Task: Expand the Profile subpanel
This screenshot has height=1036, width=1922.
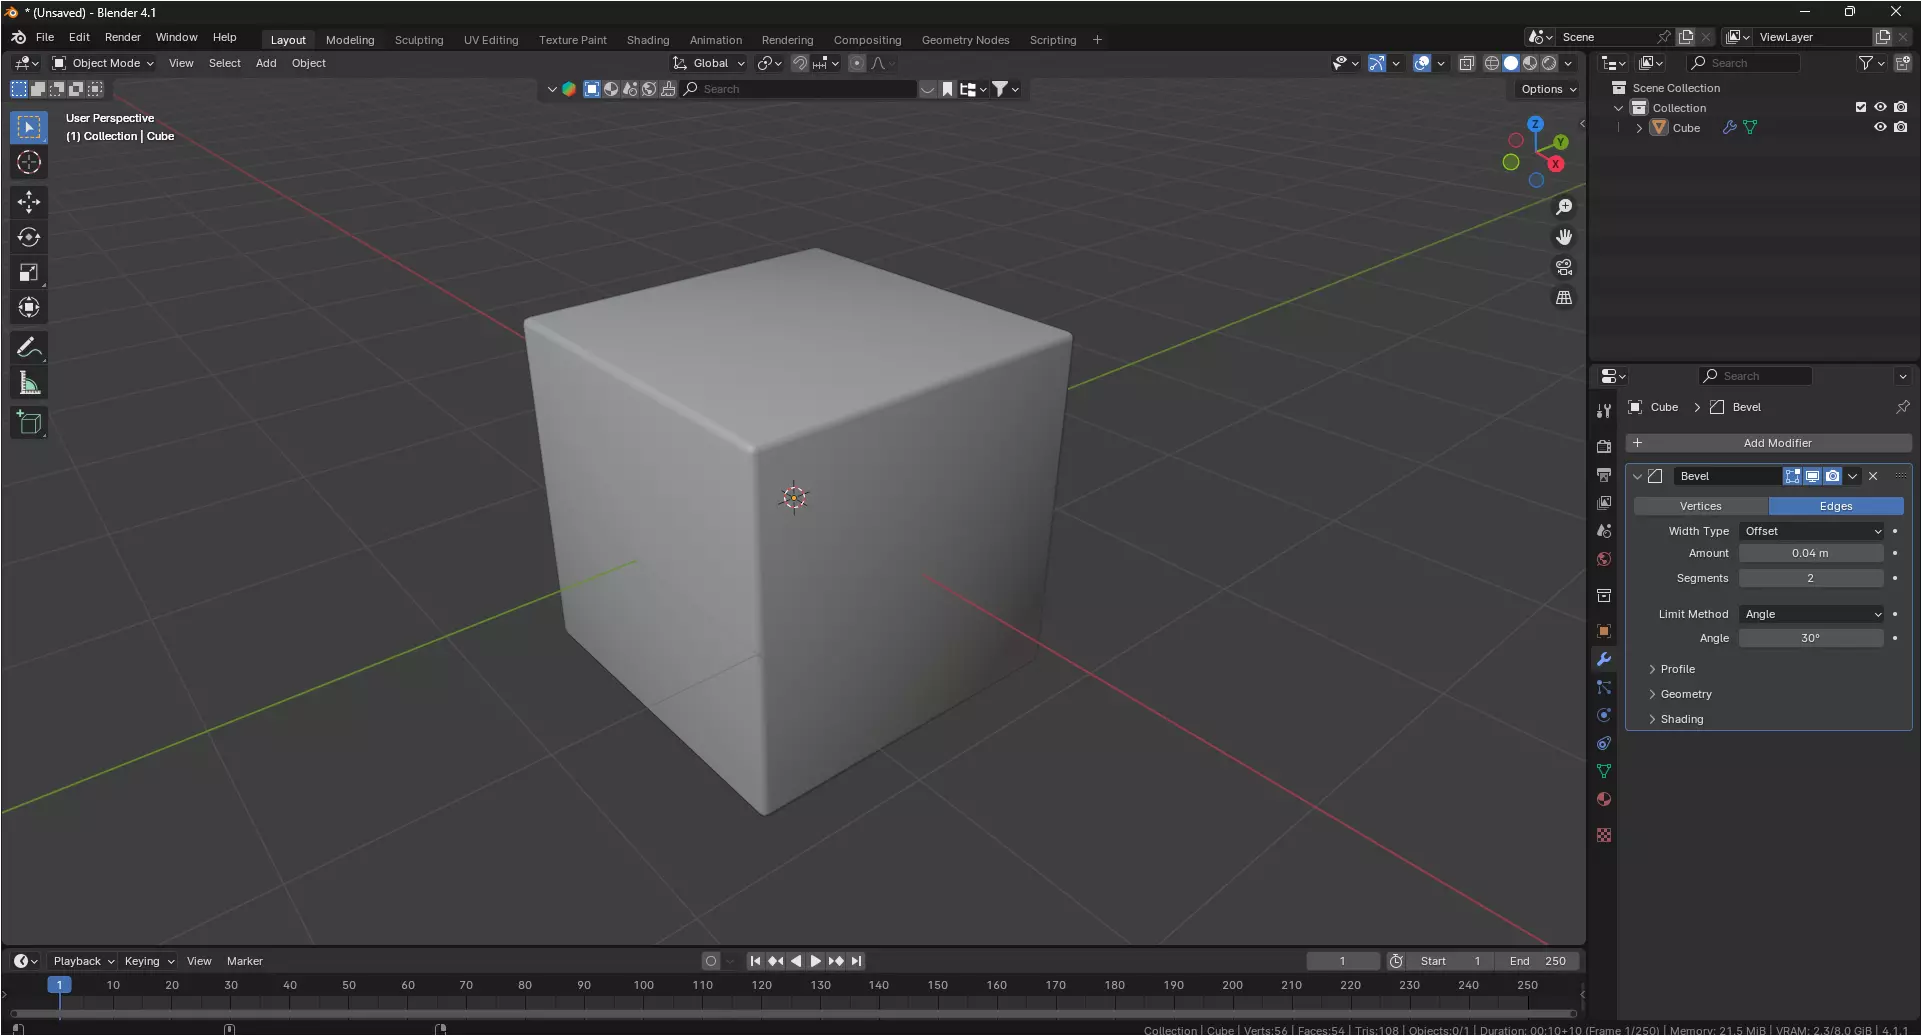Action: (1677, 669)
